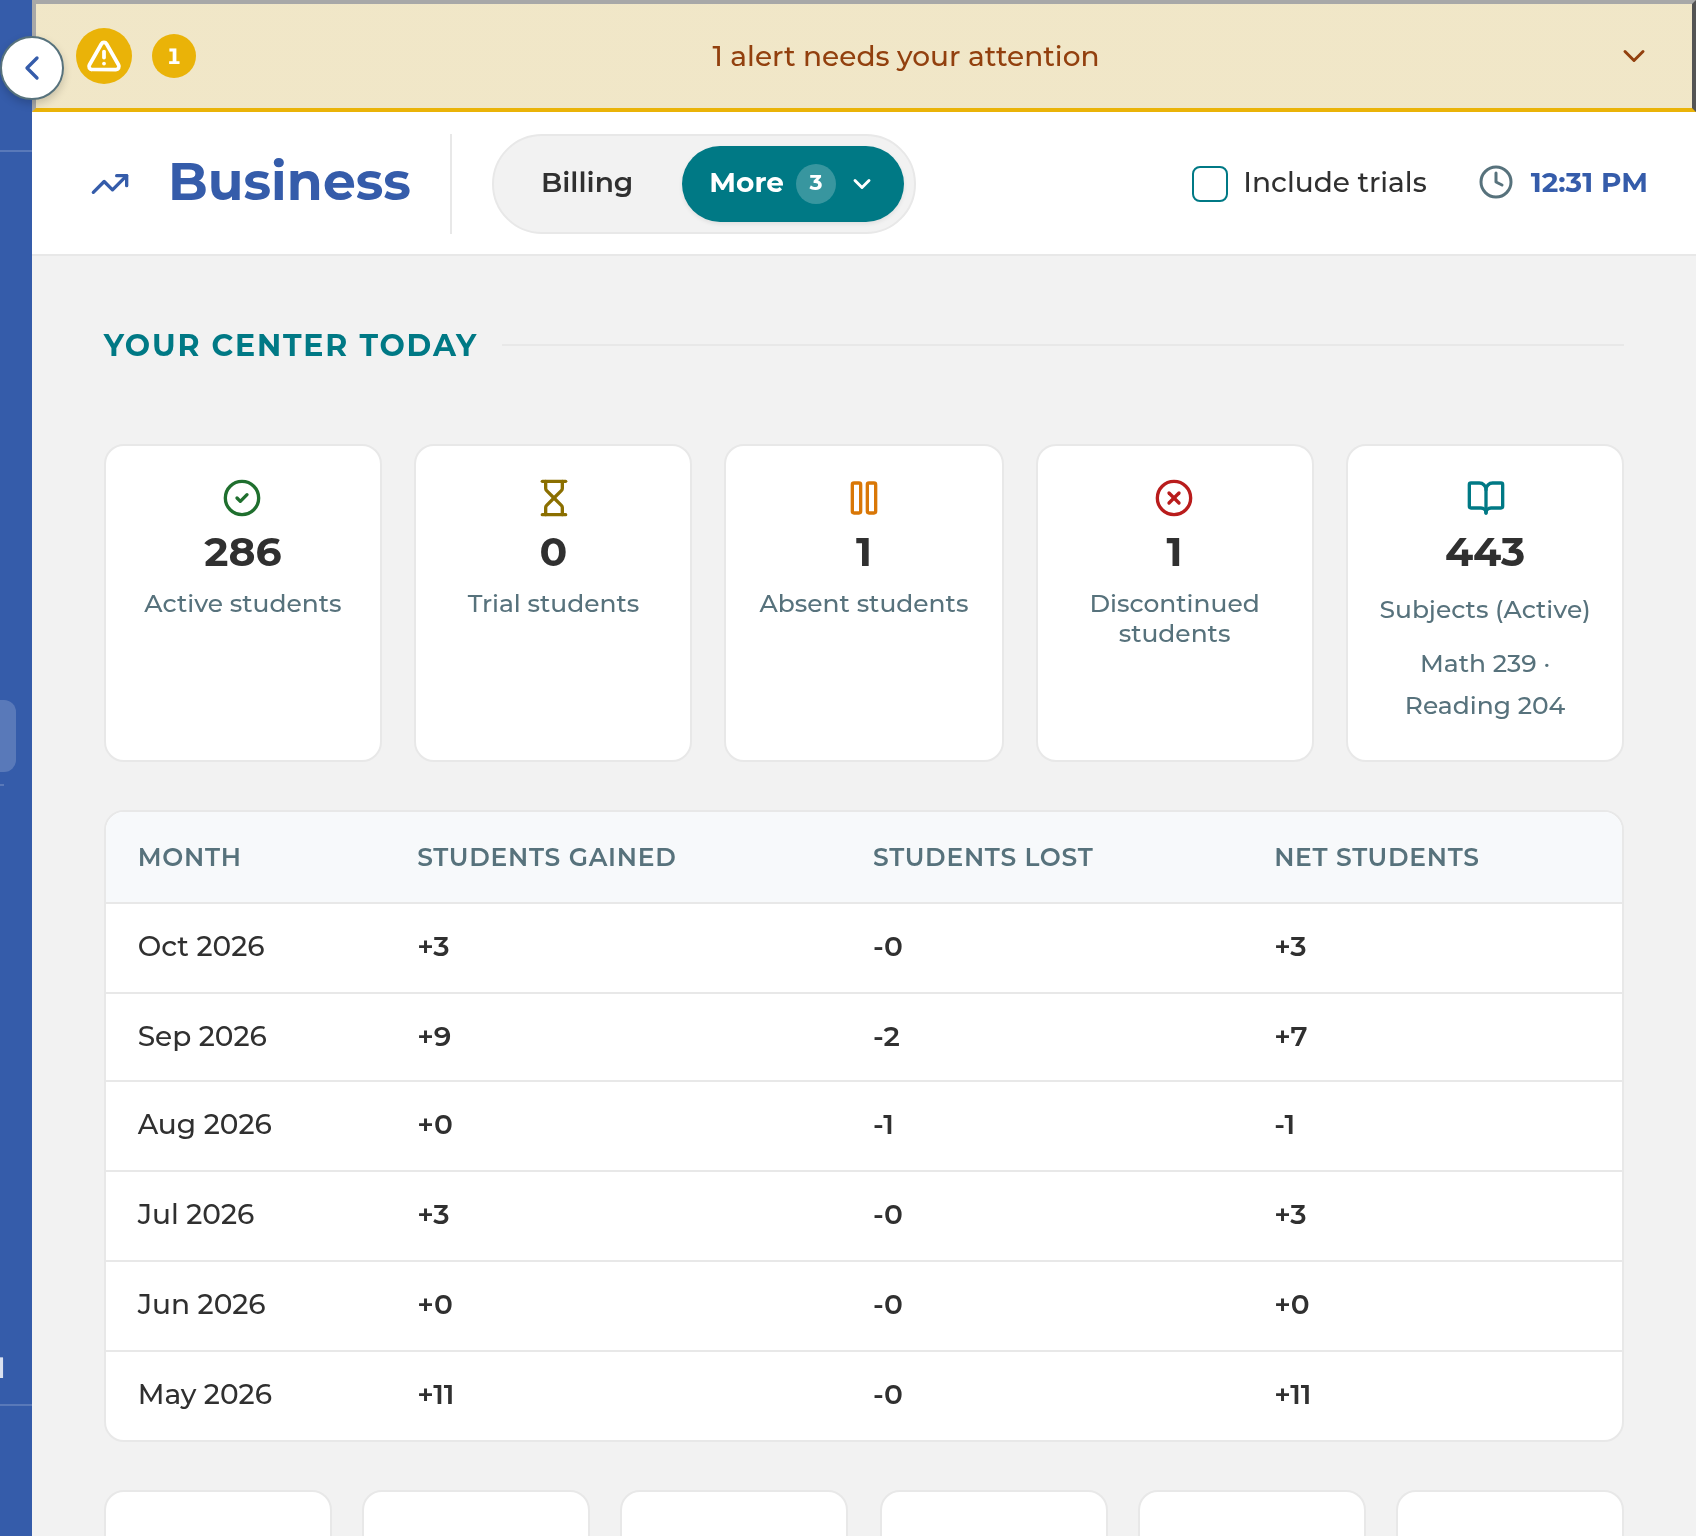Click the YOUR CENTER TODAY section heading

290,345
